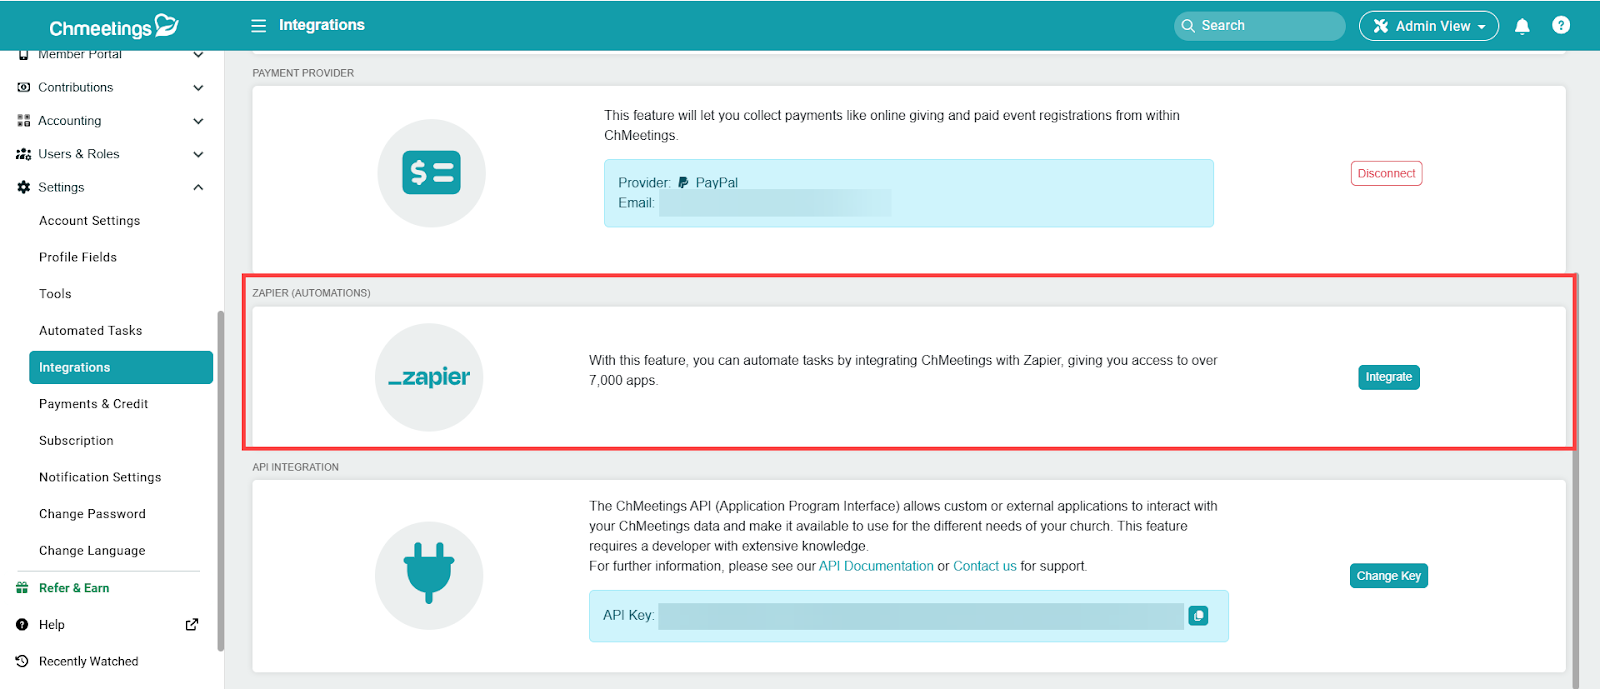Screen dimensions: 1600x689
Task: Disconnect the PayPal payment provider
Action: pyautogui.click(x=1386, y=173)
